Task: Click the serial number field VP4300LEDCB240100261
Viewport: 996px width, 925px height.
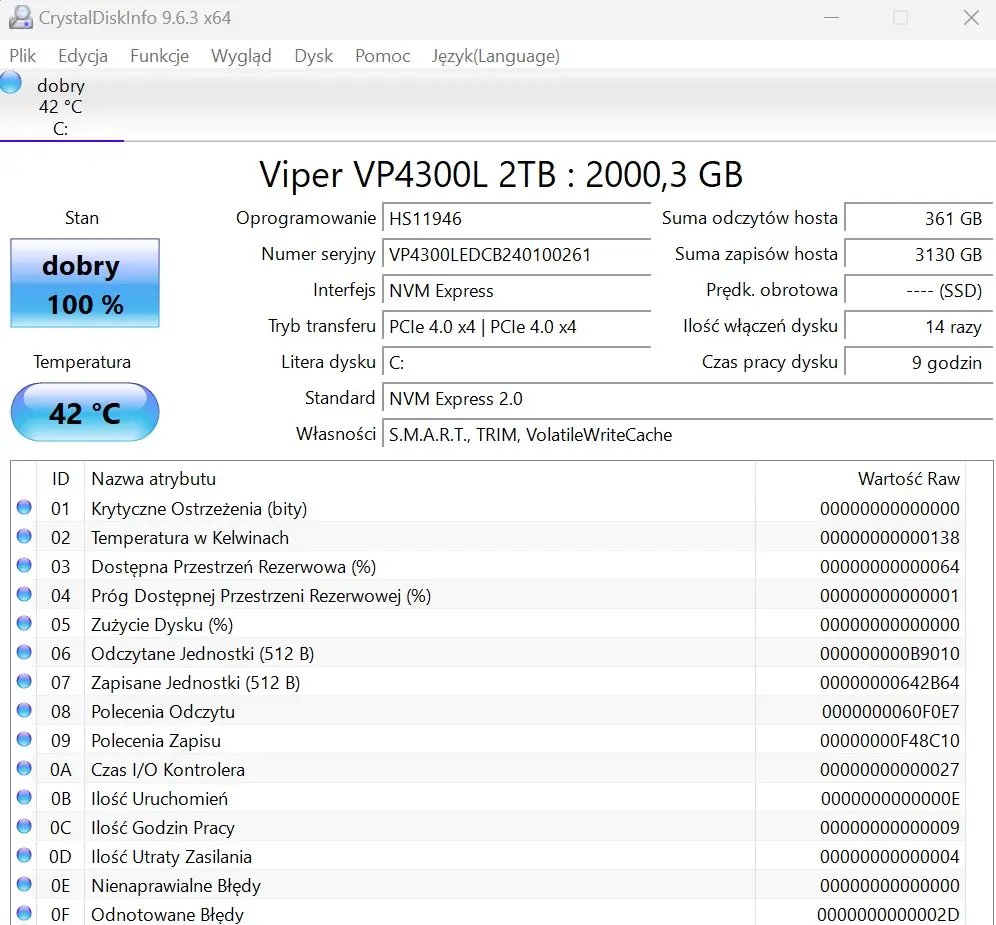Action: (516, 255)
